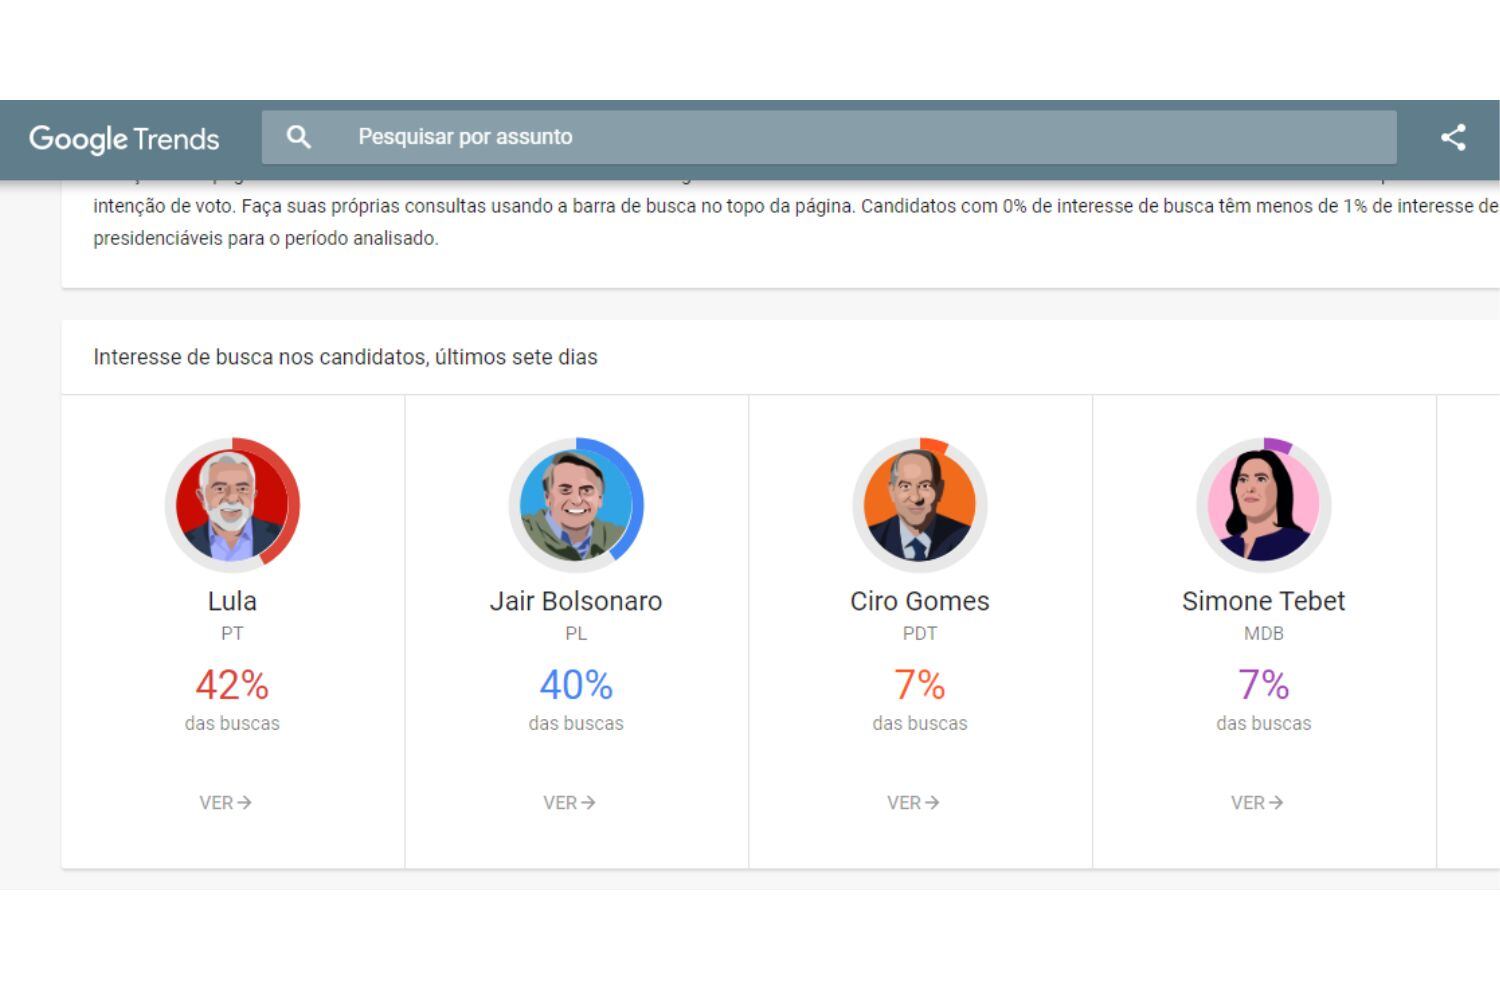Image resolution: width=1500 pixels, height=1000 pixels.
Task: Open the VER link under Jair Bolsonaro
Action: point(569,803)
